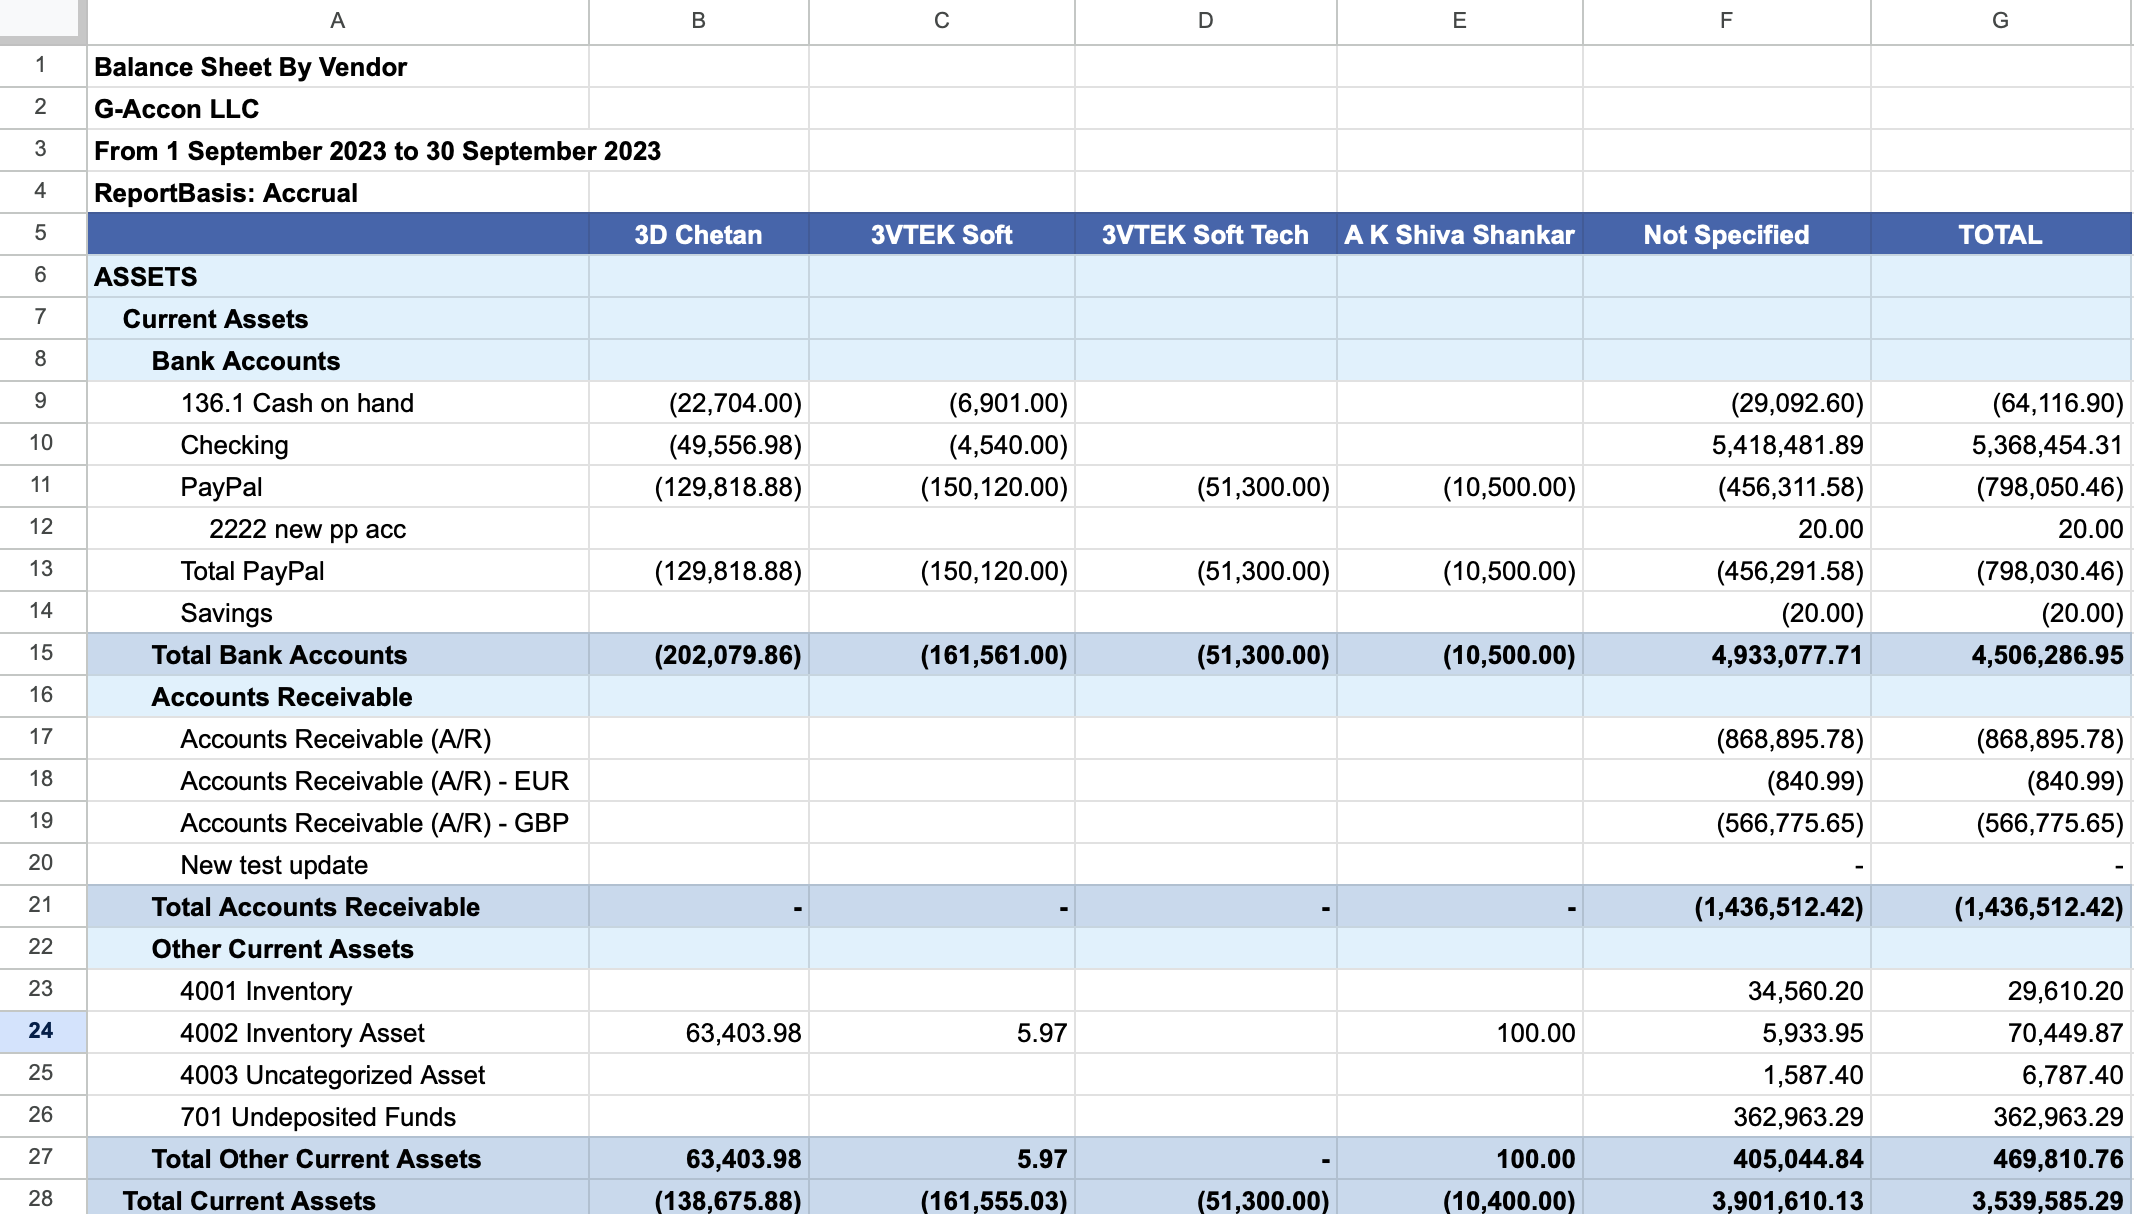
Task: Click the 'Checking' row label
Action: click(x=234, y=445)
